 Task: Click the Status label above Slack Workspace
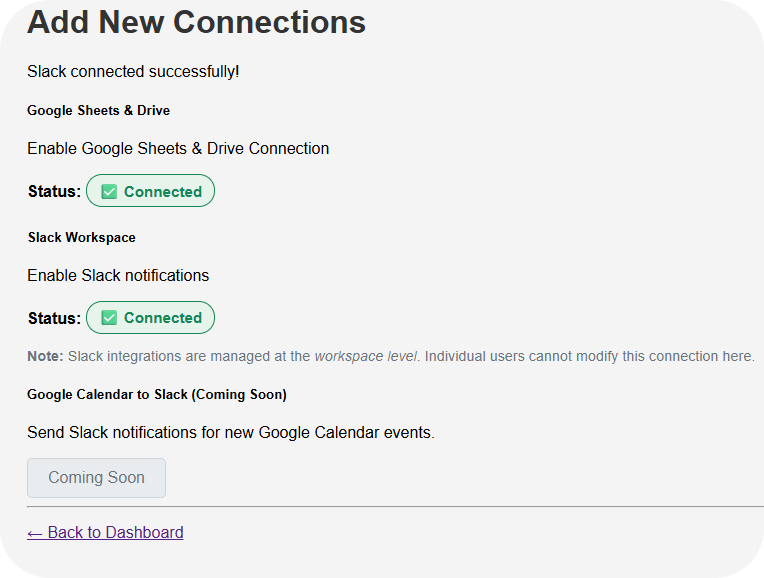(x=54, y=192)
